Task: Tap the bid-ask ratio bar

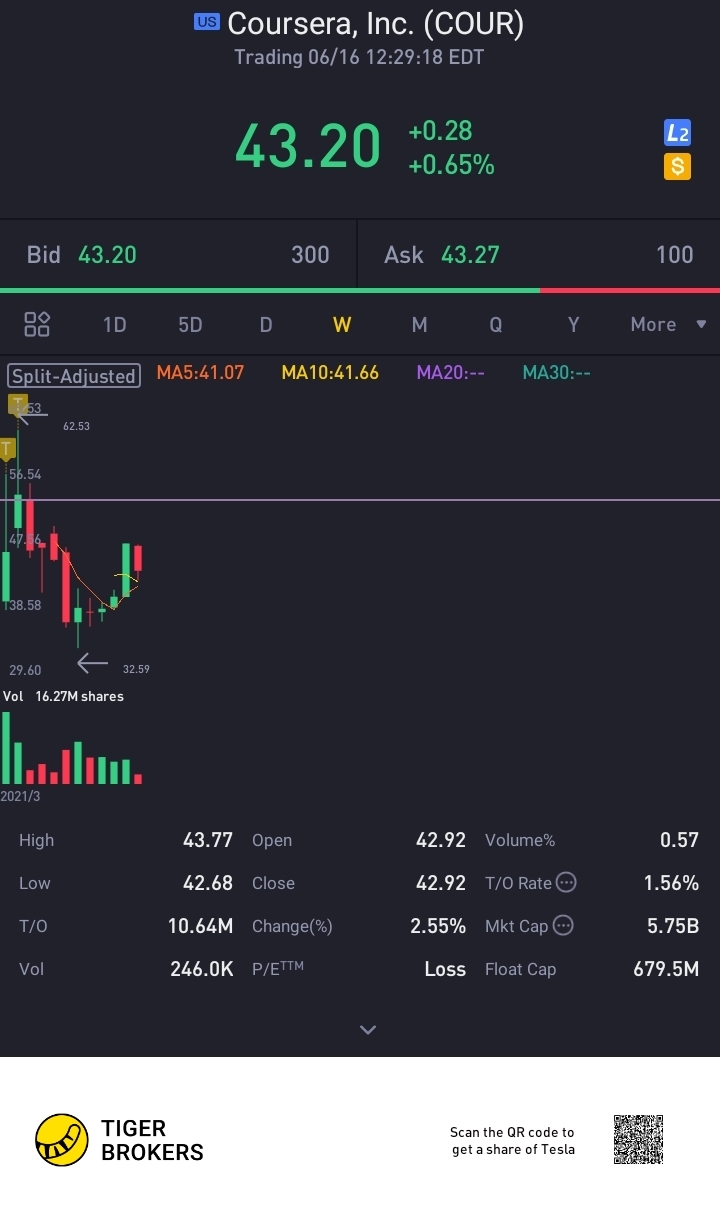Action: (x=360, y=290)
